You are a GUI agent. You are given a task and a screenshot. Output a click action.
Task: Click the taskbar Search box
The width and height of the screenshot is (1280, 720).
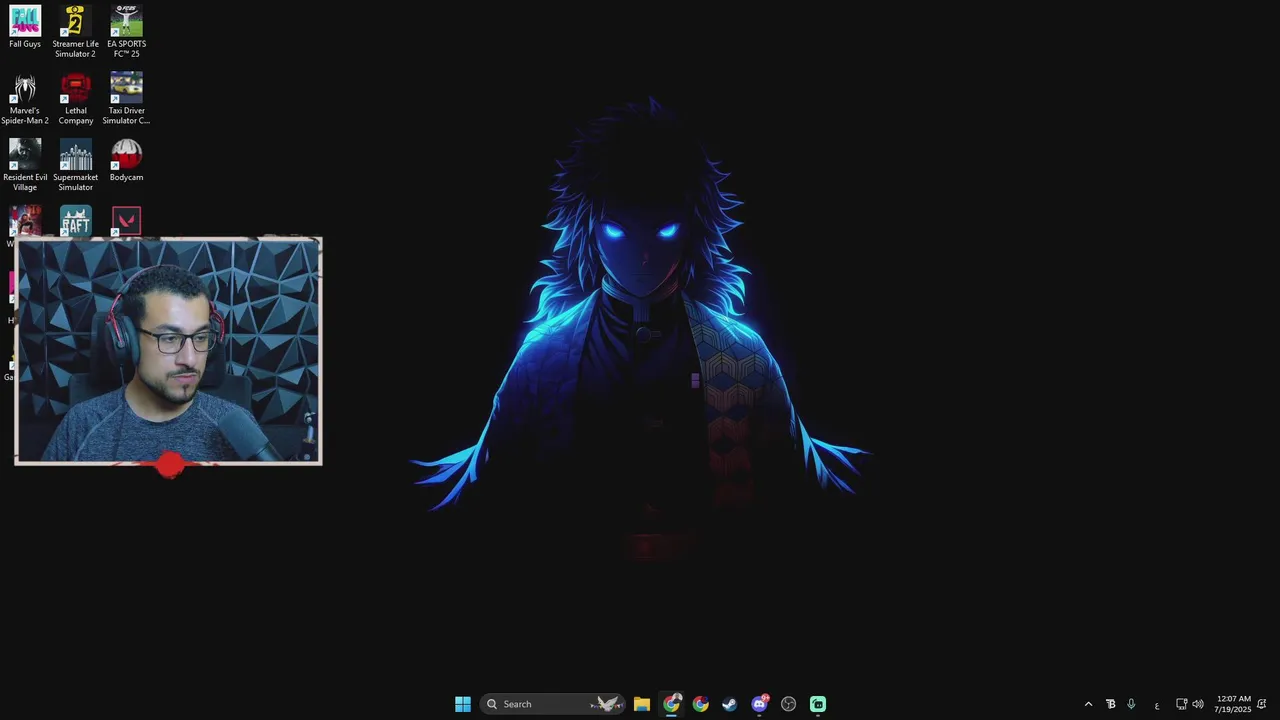coord(552,704)
